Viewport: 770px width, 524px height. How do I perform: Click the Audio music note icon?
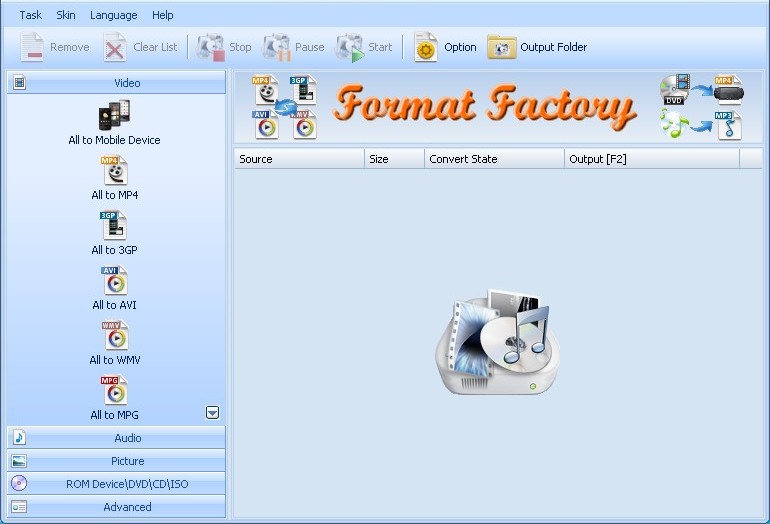19,438
